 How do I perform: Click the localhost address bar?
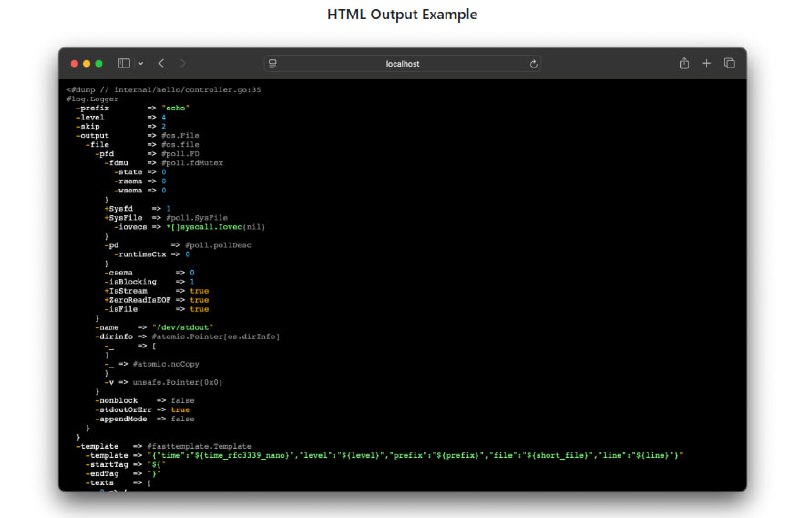click(402, 63)
